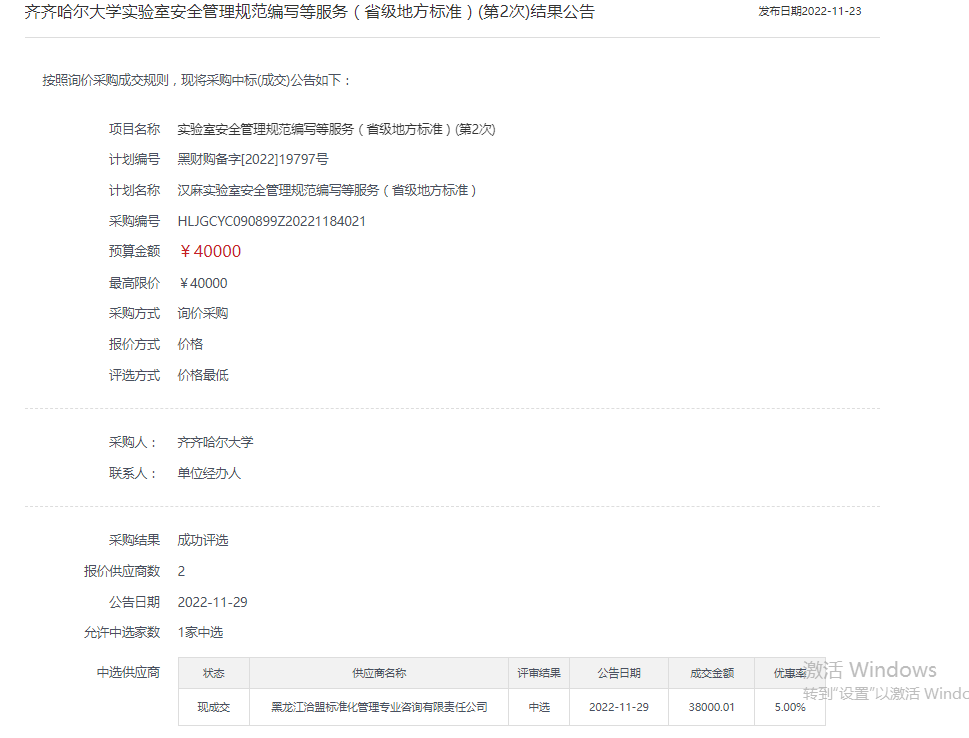Click the 询价采购 procurement method value
Image resolution: width=969 pixels, height=738 pixels.
click(x=203, y=313)
